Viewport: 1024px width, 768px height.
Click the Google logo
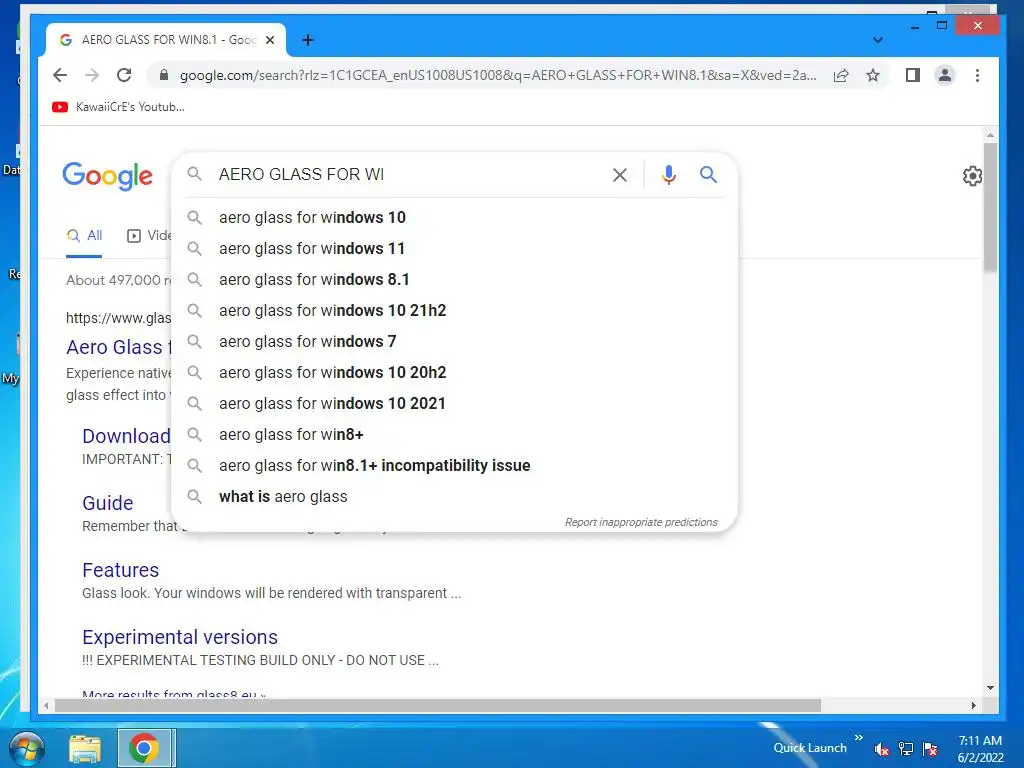107,175
